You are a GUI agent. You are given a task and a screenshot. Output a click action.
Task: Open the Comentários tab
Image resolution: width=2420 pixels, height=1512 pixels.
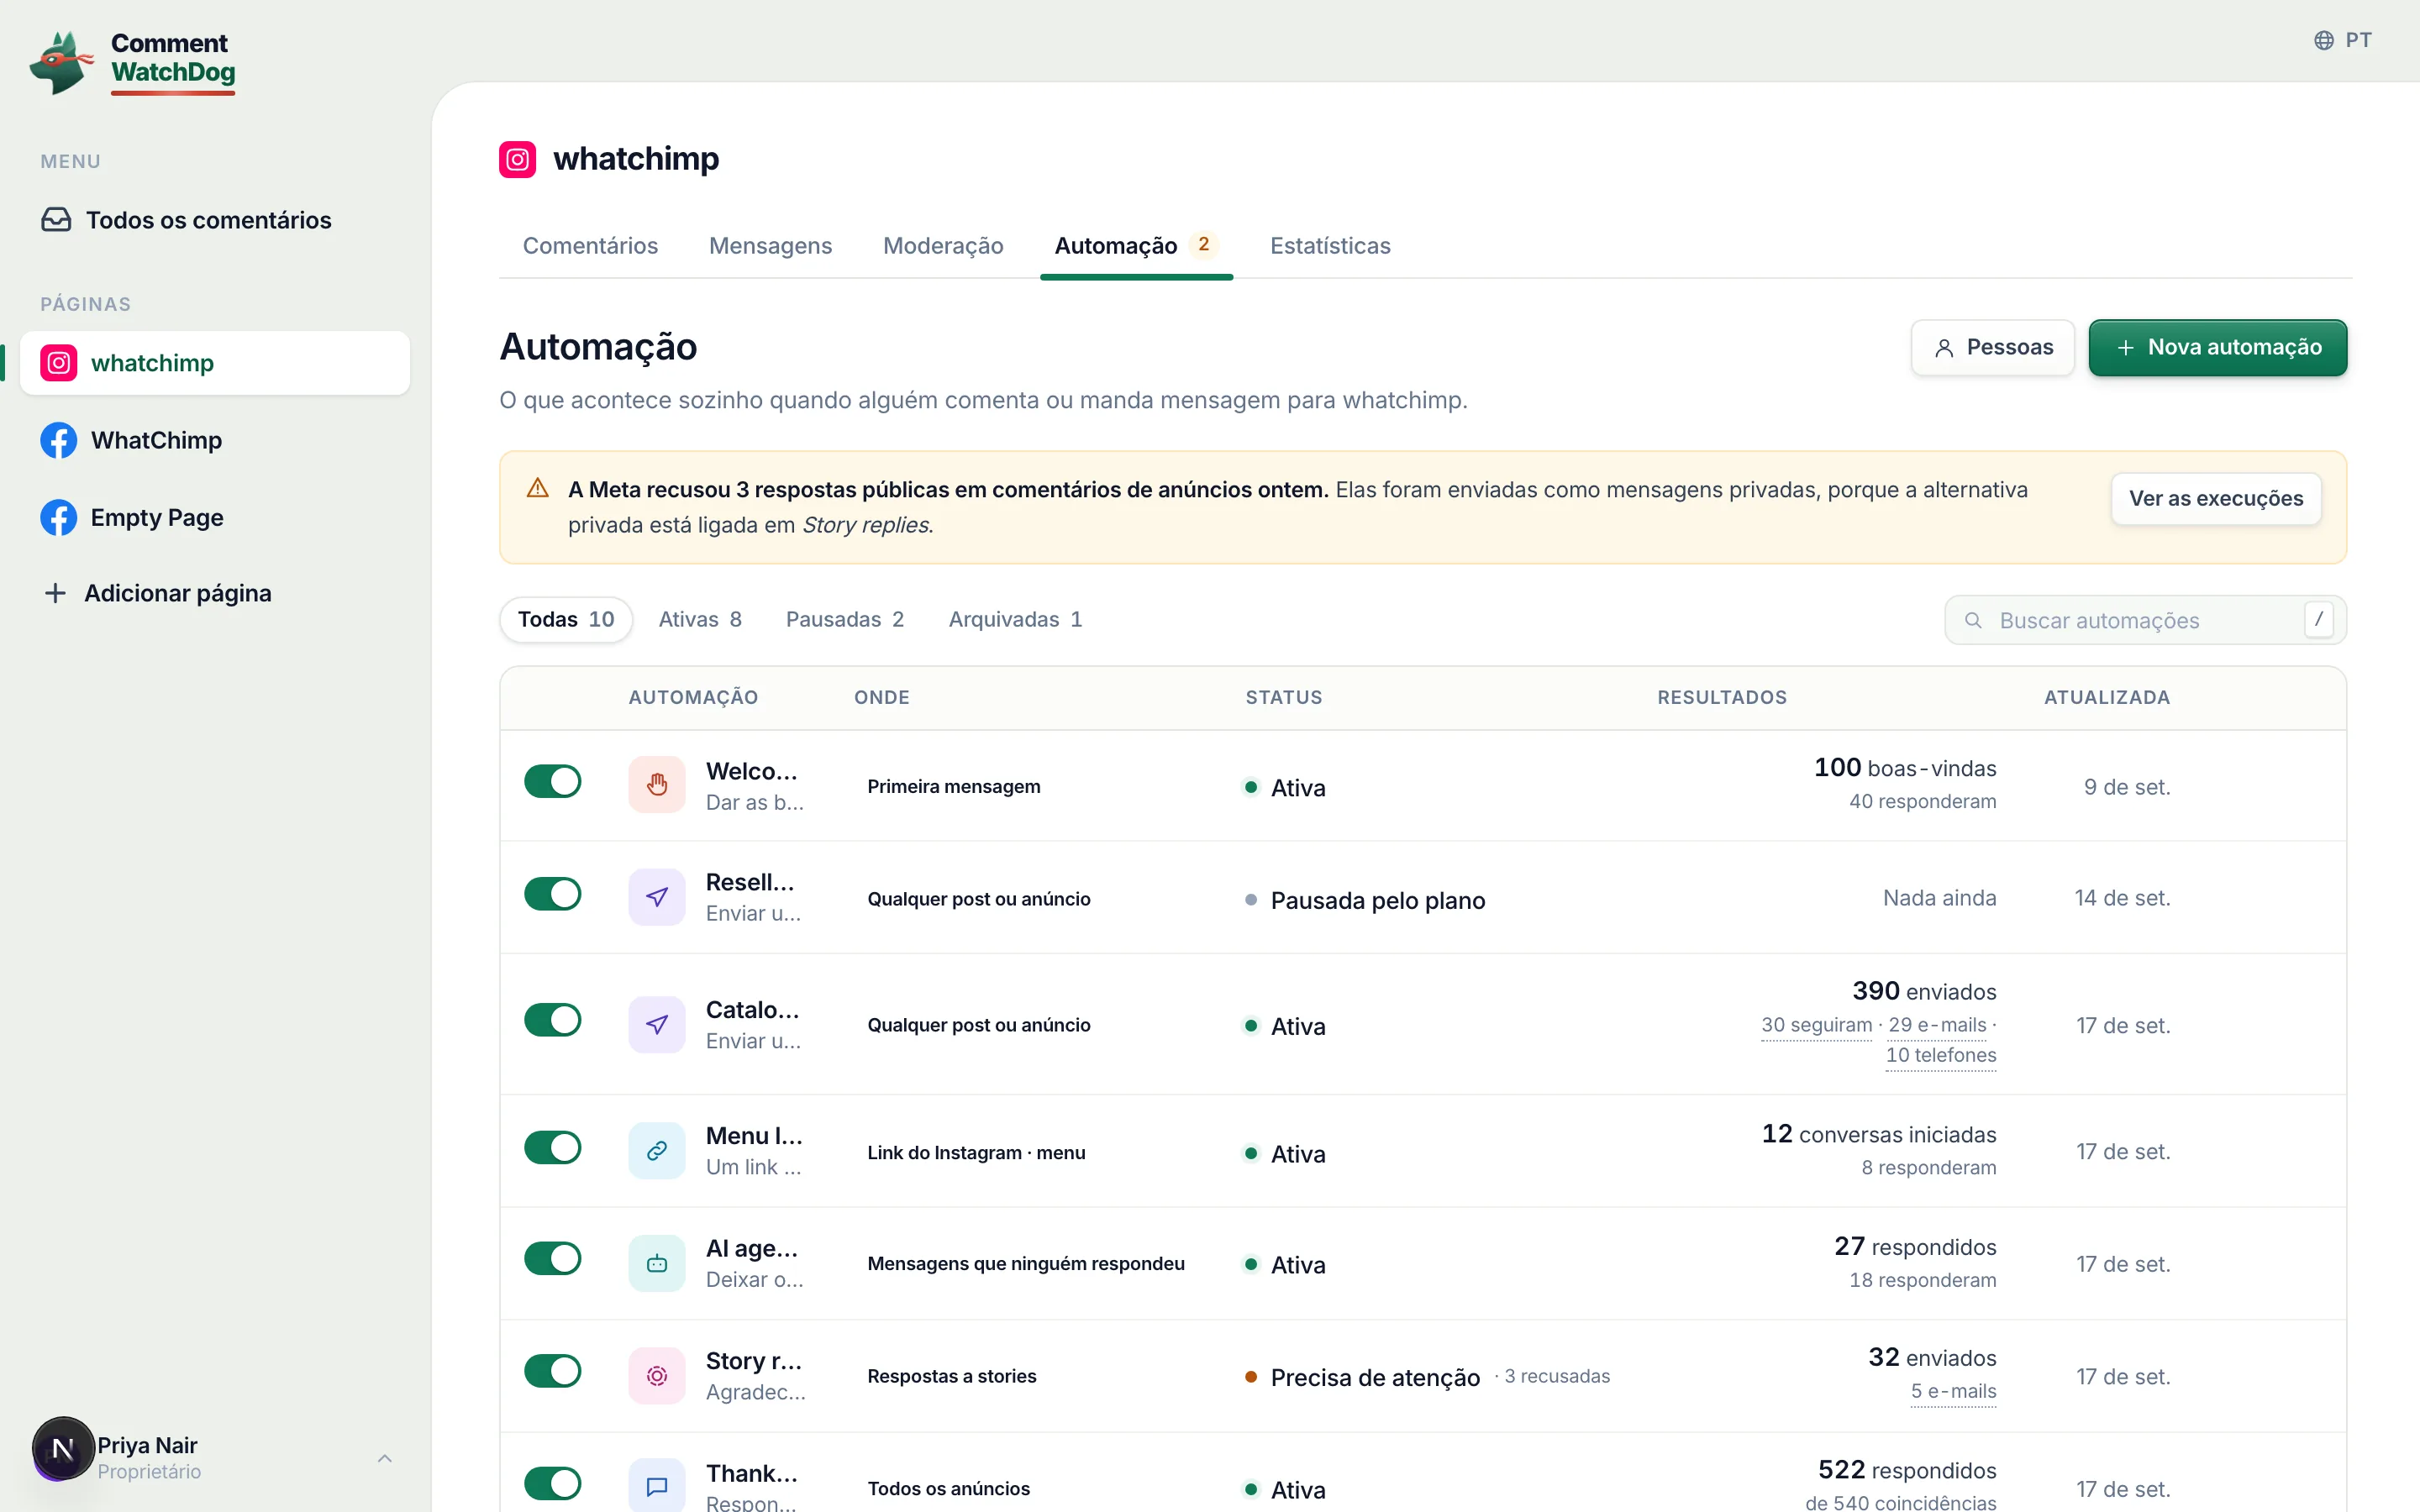coord(590,246)
